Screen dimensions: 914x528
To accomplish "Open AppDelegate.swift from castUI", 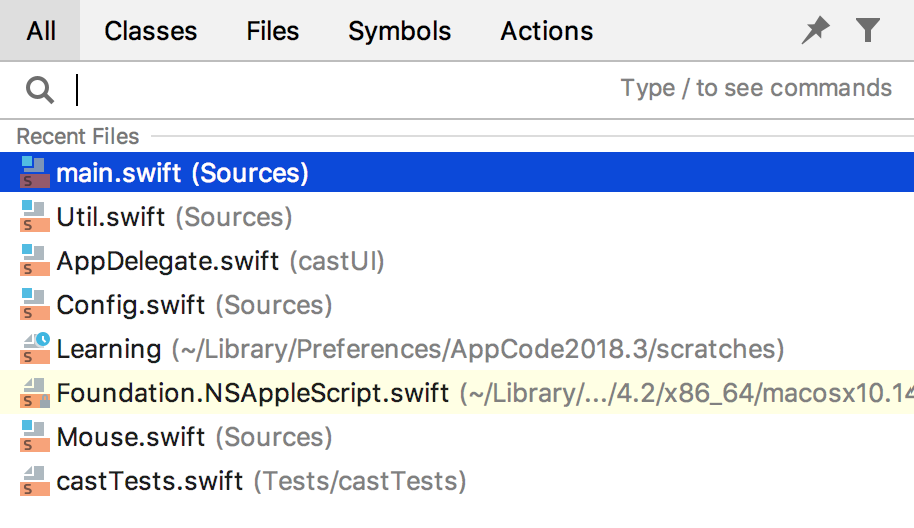I will (457, 261).
